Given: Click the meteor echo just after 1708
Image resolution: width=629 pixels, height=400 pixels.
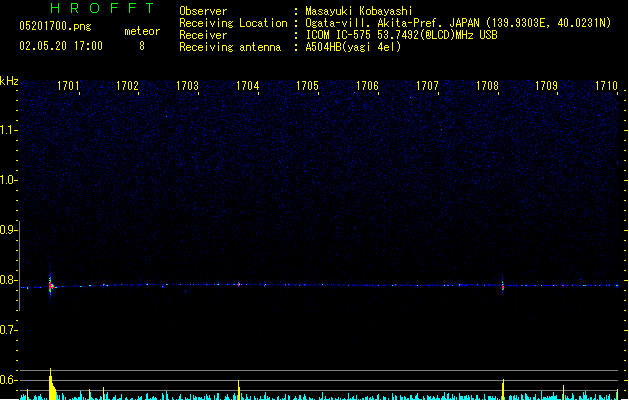Looking at the screenshot, I should point(503,286).
